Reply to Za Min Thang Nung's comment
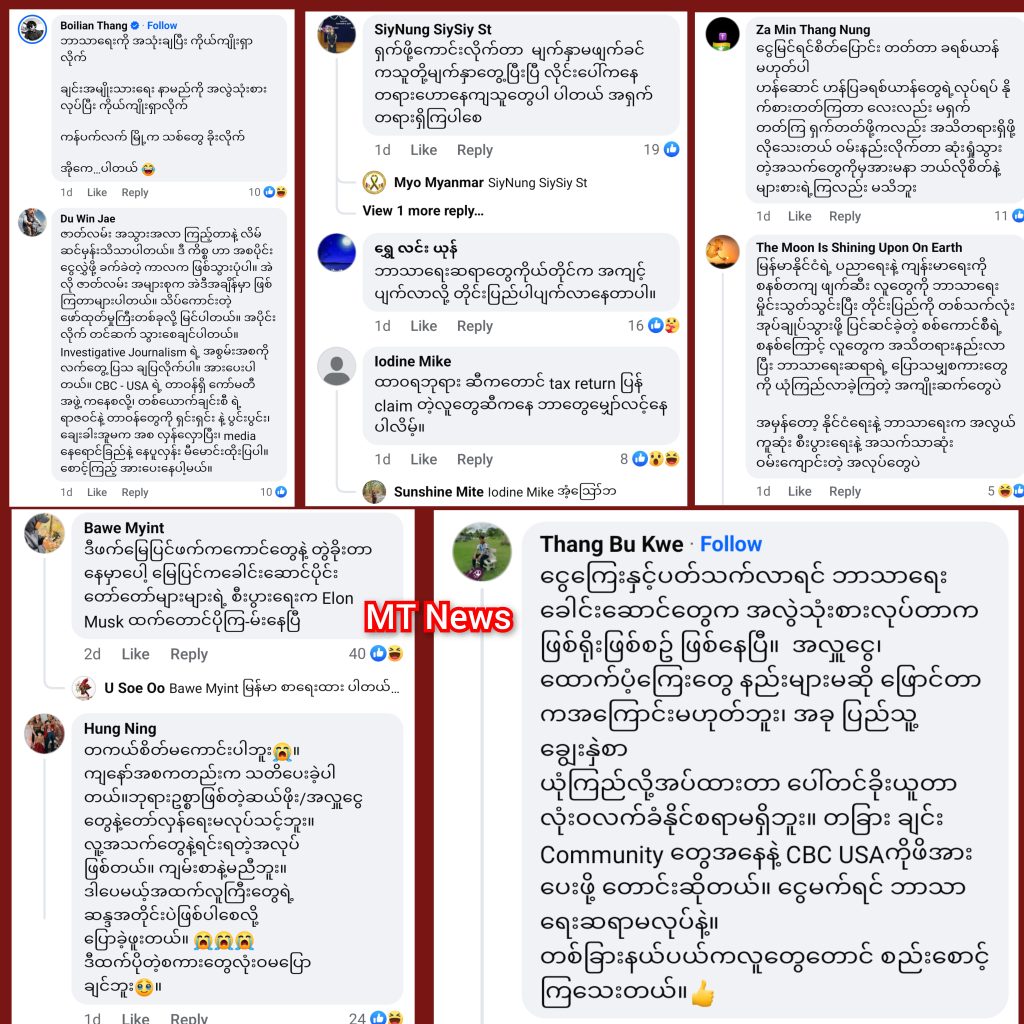Screen dimensions: 1024x1024 844,216
